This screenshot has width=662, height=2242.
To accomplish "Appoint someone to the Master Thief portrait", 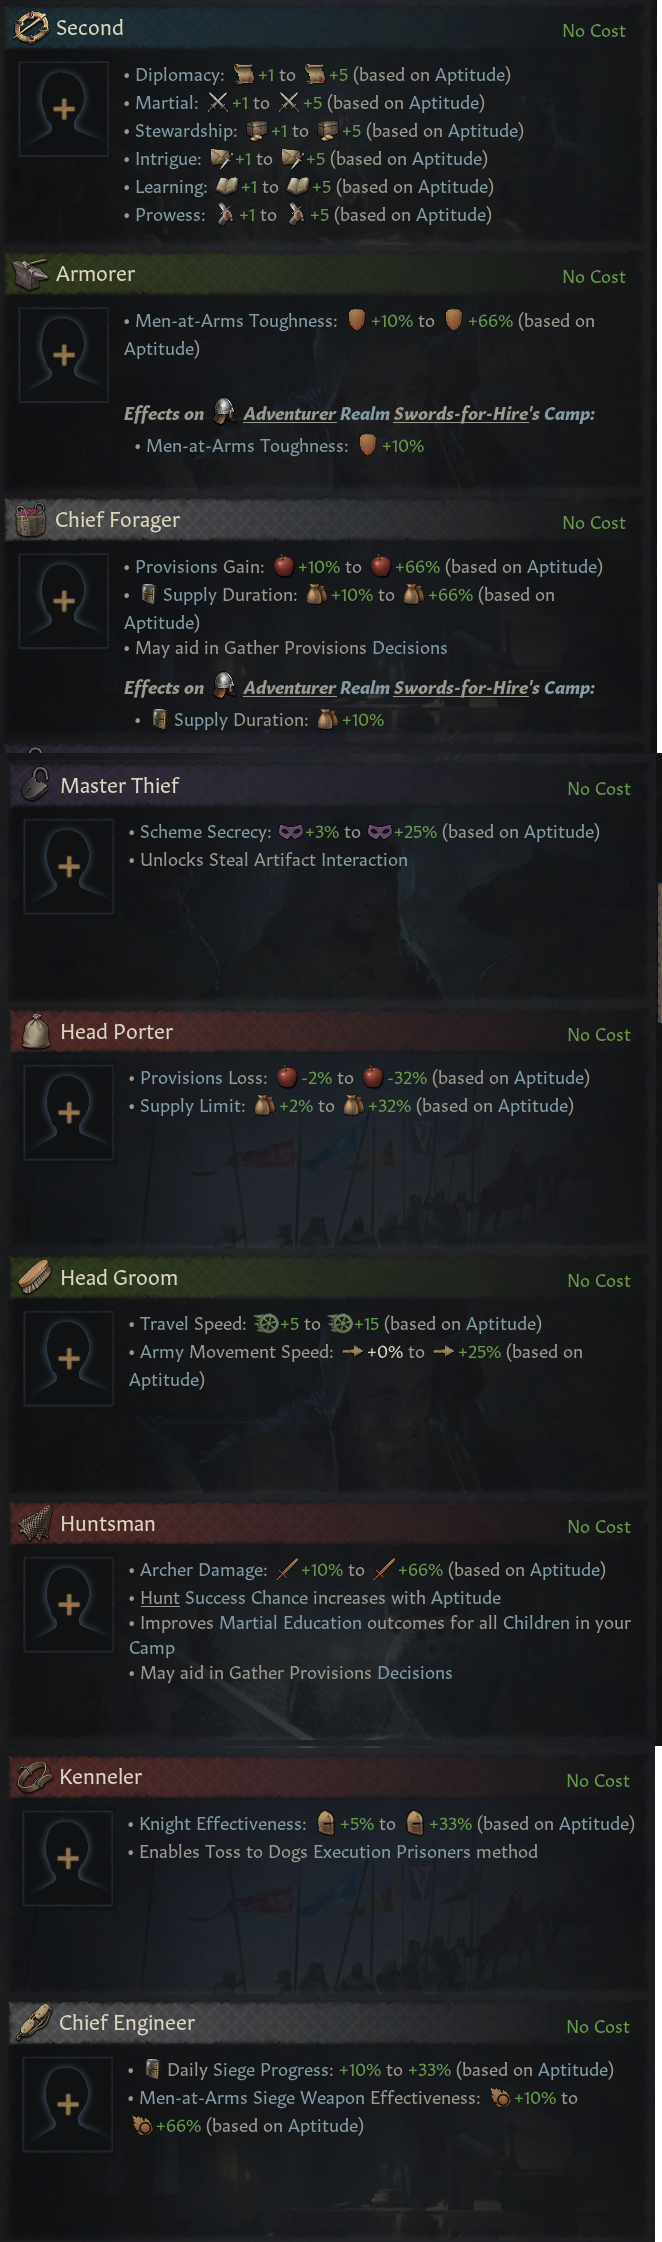I will coord(69,866).
